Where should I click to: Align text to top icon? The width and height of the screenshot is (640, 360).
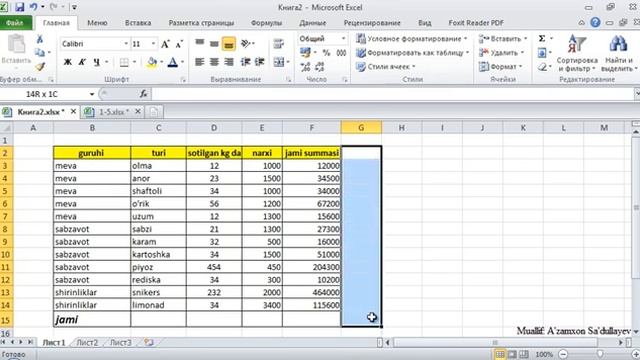[x=200, y=43]
